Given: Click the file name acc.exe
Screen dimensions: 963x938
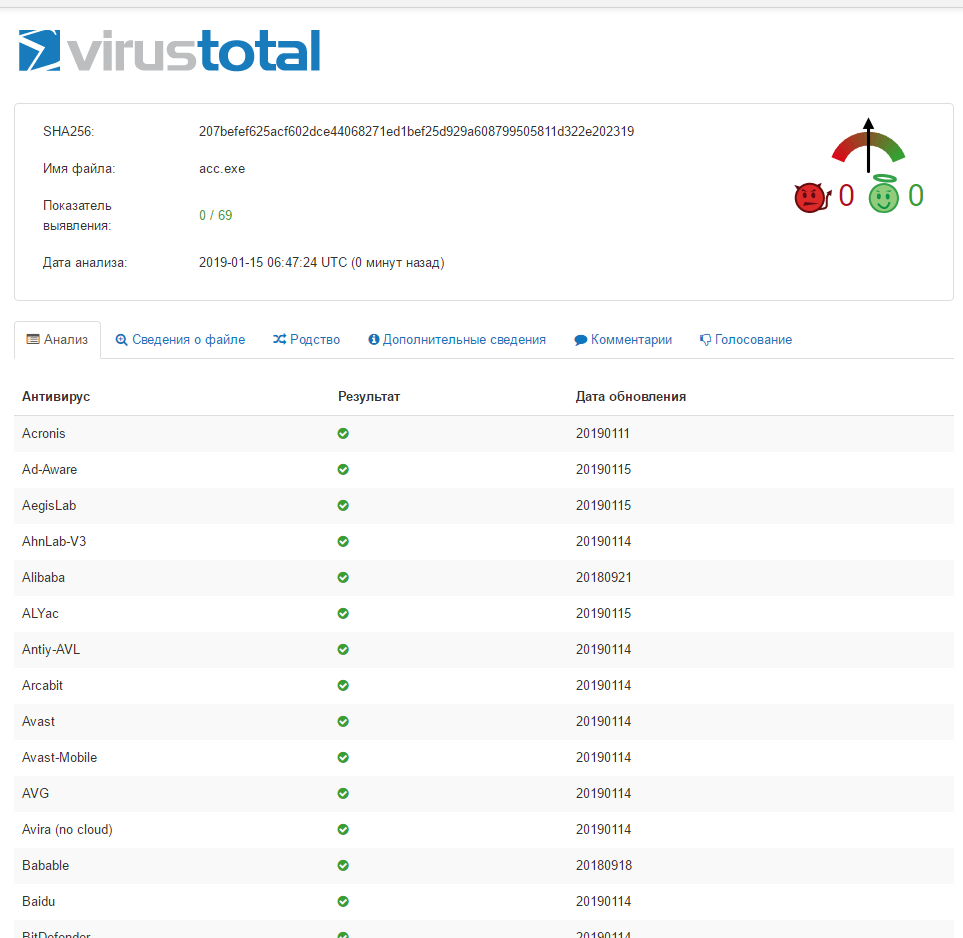Looking at the screenshot, I should click(222, 169).
